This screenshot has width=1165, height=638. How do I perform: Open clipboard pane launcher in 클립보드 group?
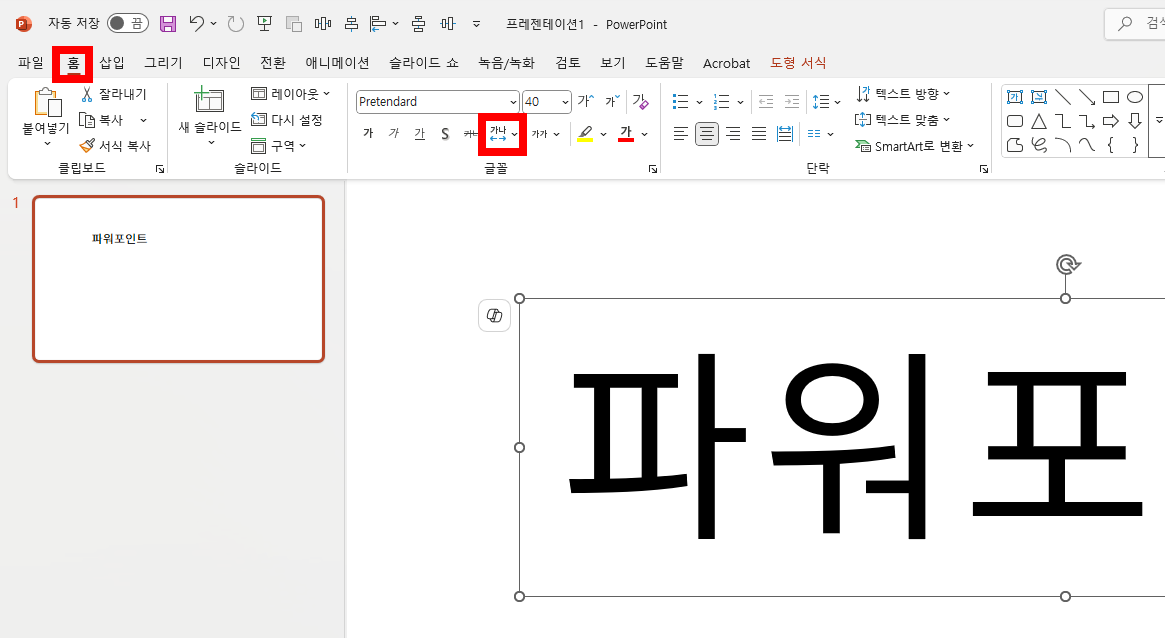click(x=160, y=169)
